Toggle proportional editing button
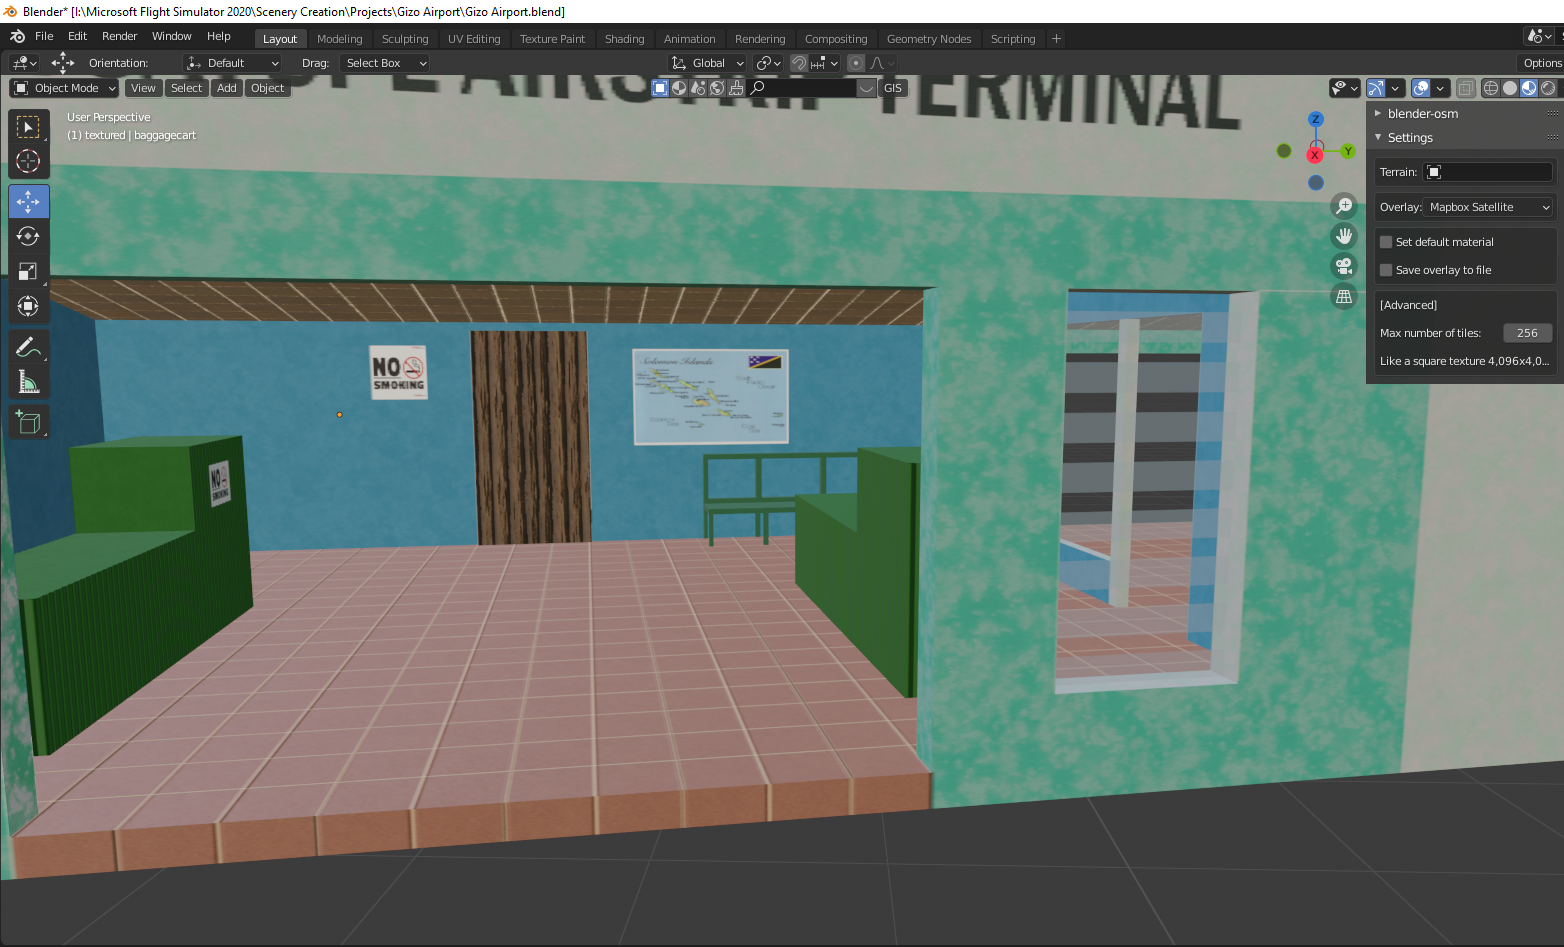This screenshot has width=1564, height=947. coord(856,63)
